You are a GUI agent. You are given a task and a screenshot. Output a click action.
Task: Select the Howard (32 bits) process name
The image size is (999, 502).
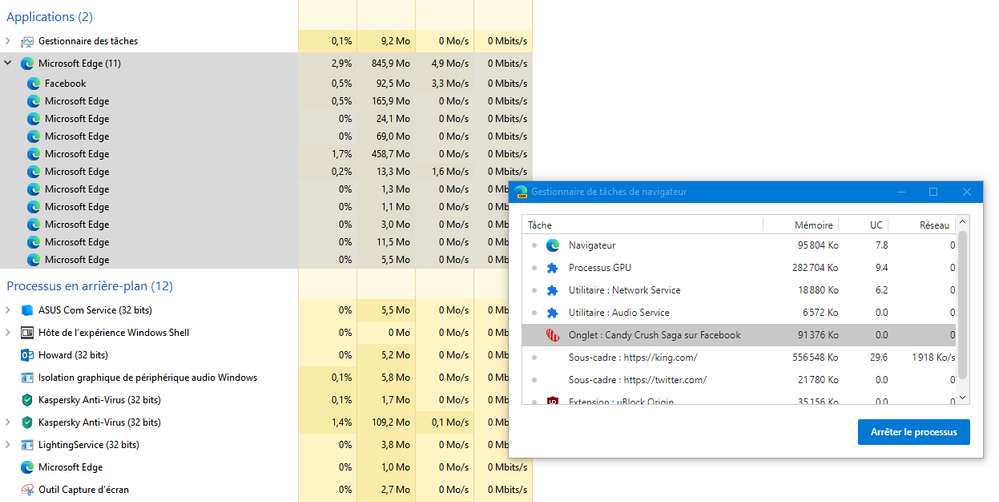(73, 355)
